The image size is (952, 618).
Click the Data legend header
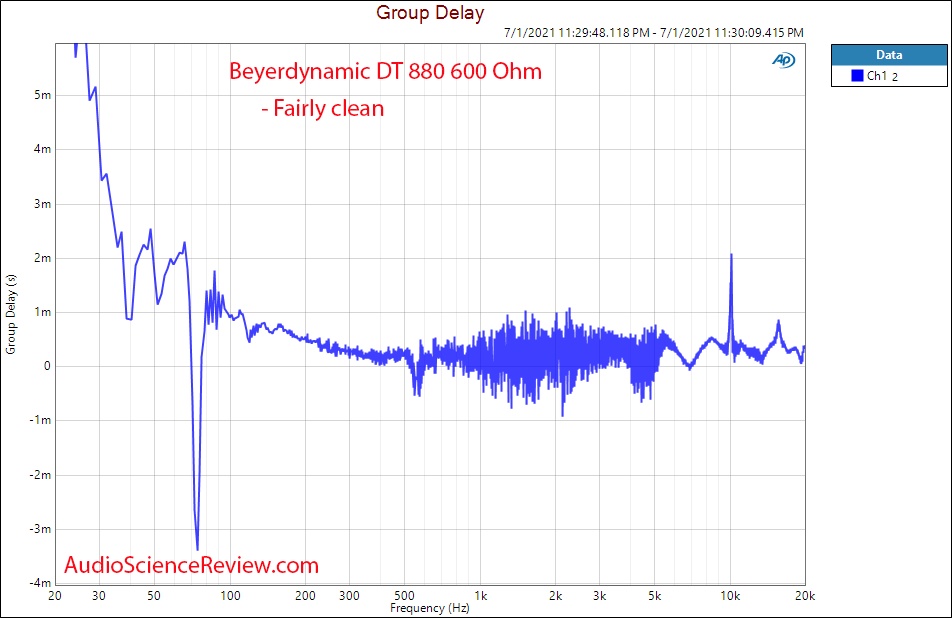[889, 55]
